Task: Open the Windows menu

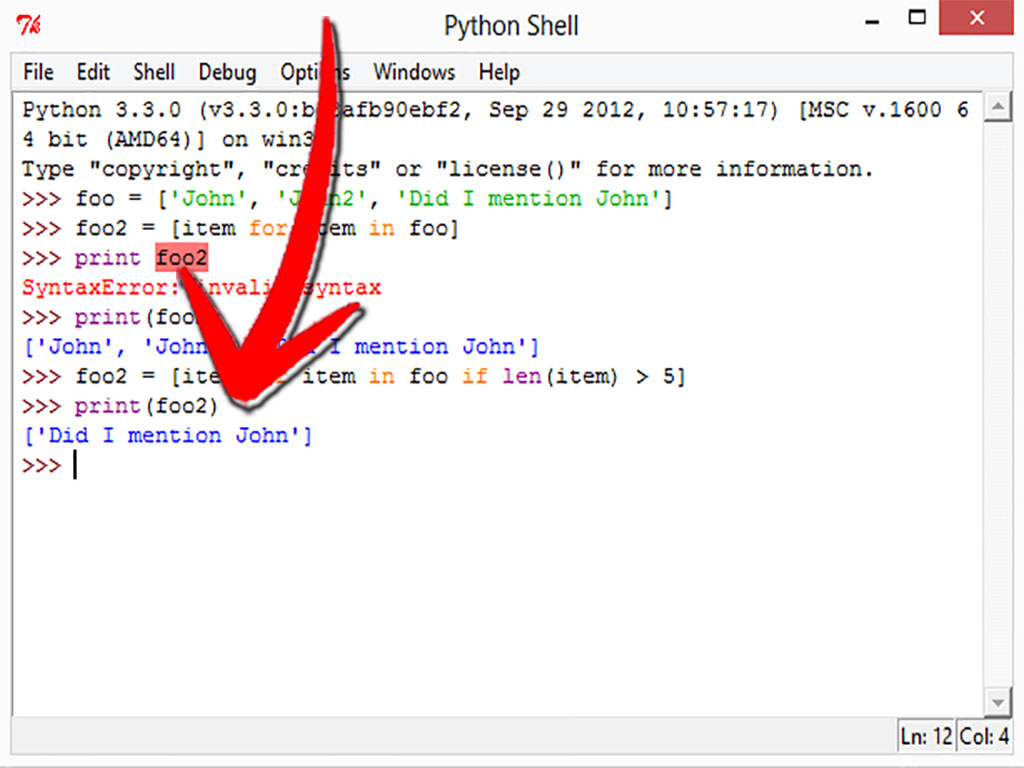Action: point(414,72)
